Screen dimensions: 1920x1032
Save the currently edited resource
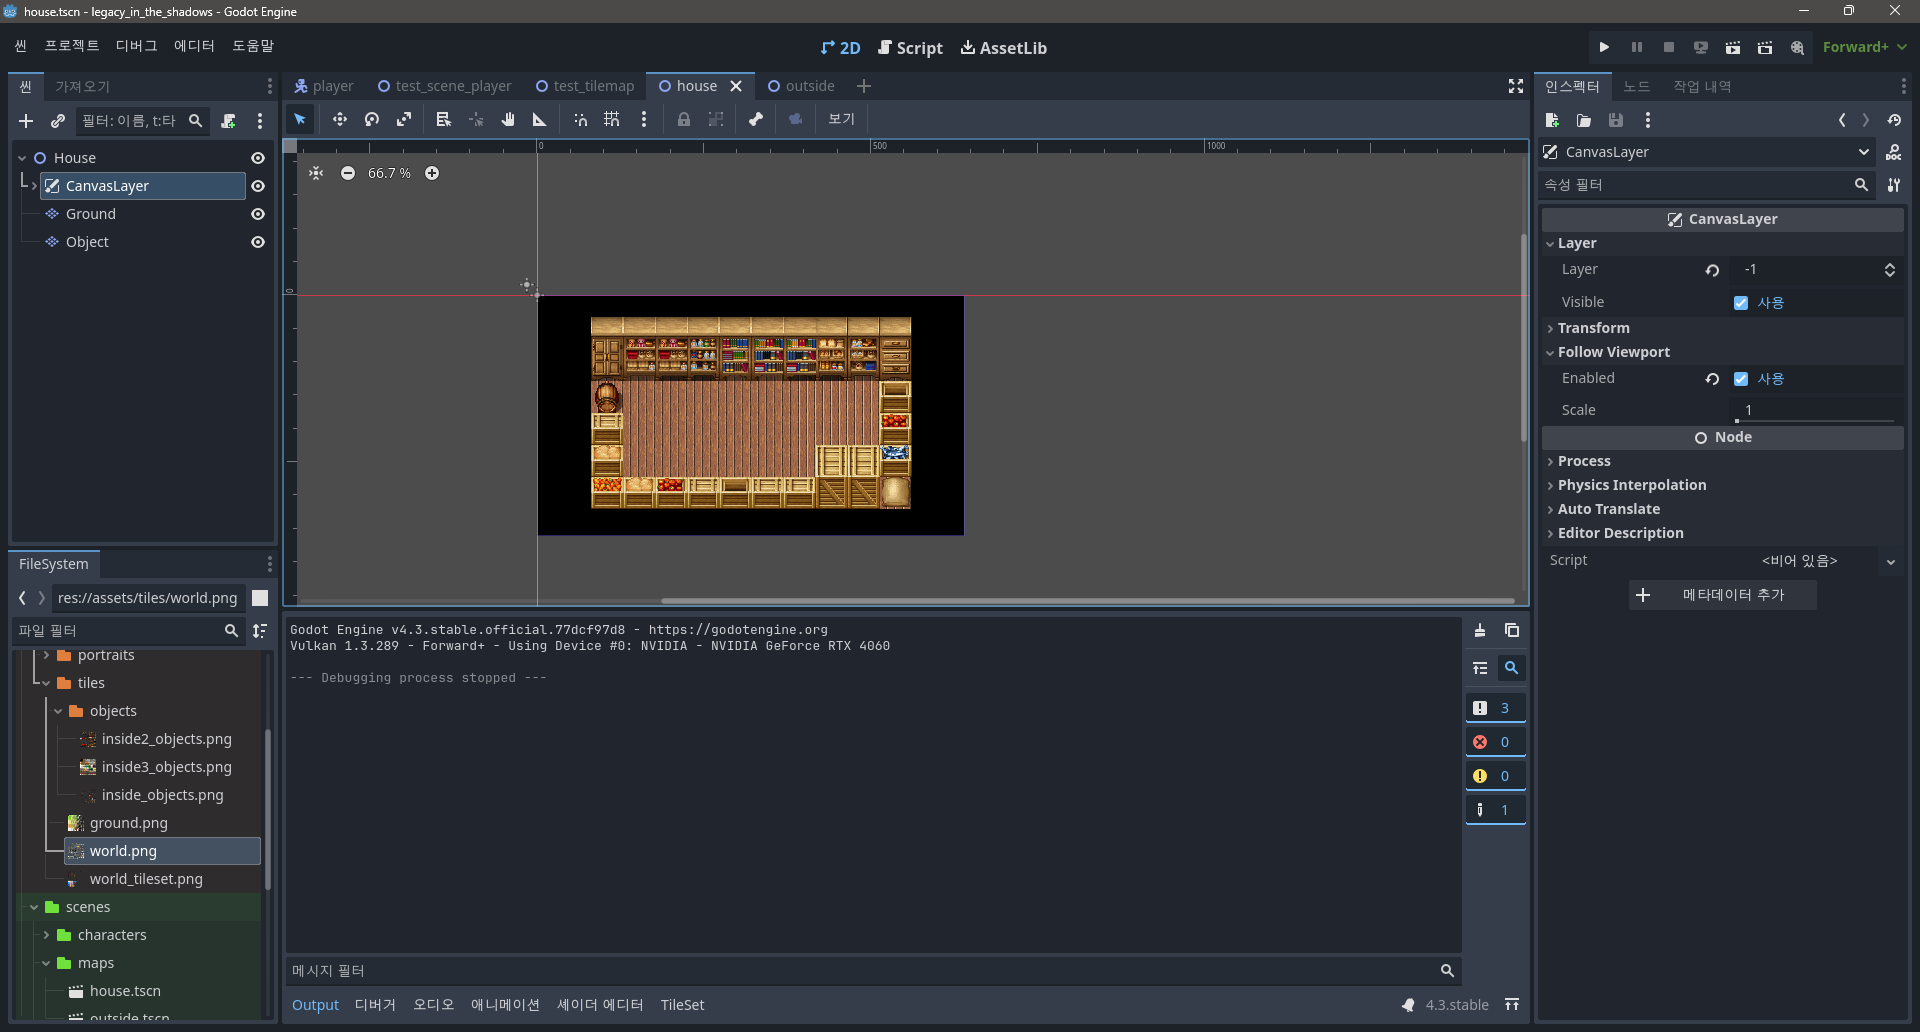[x=1616, y=120]
